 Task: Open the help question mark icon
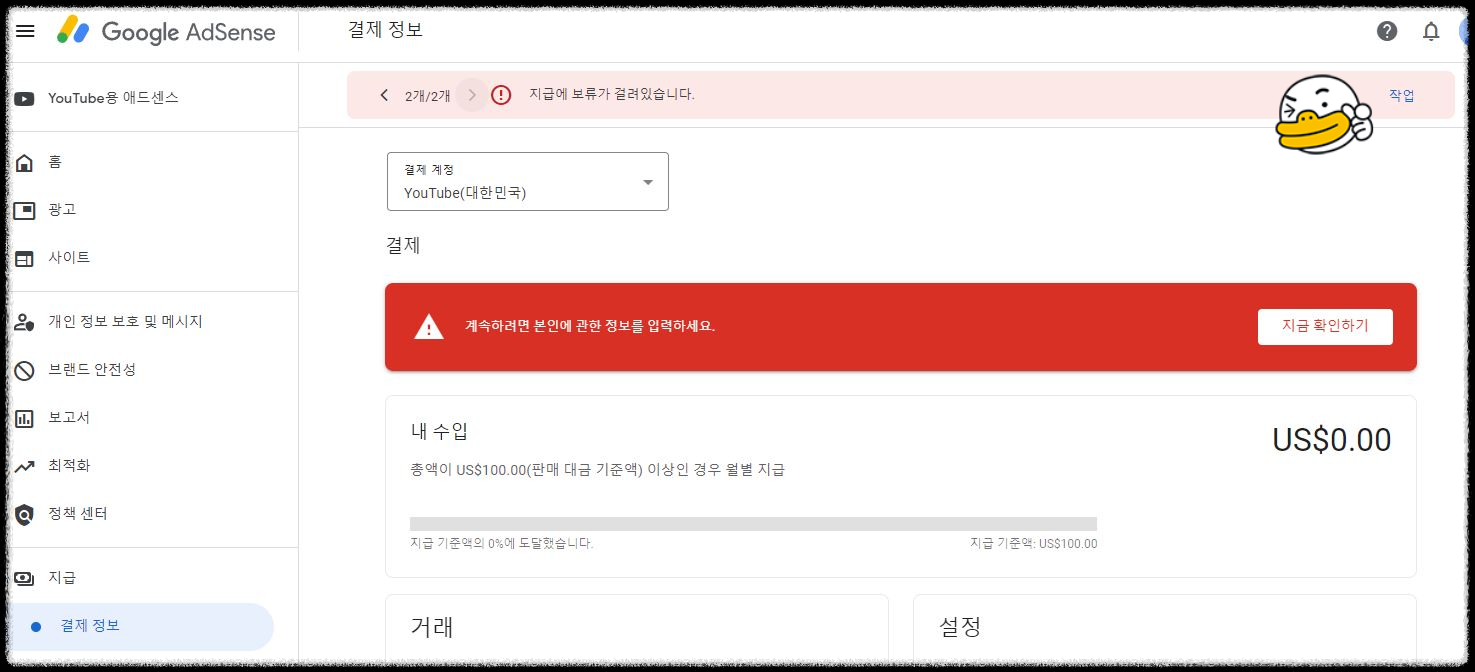[1387, 31]
